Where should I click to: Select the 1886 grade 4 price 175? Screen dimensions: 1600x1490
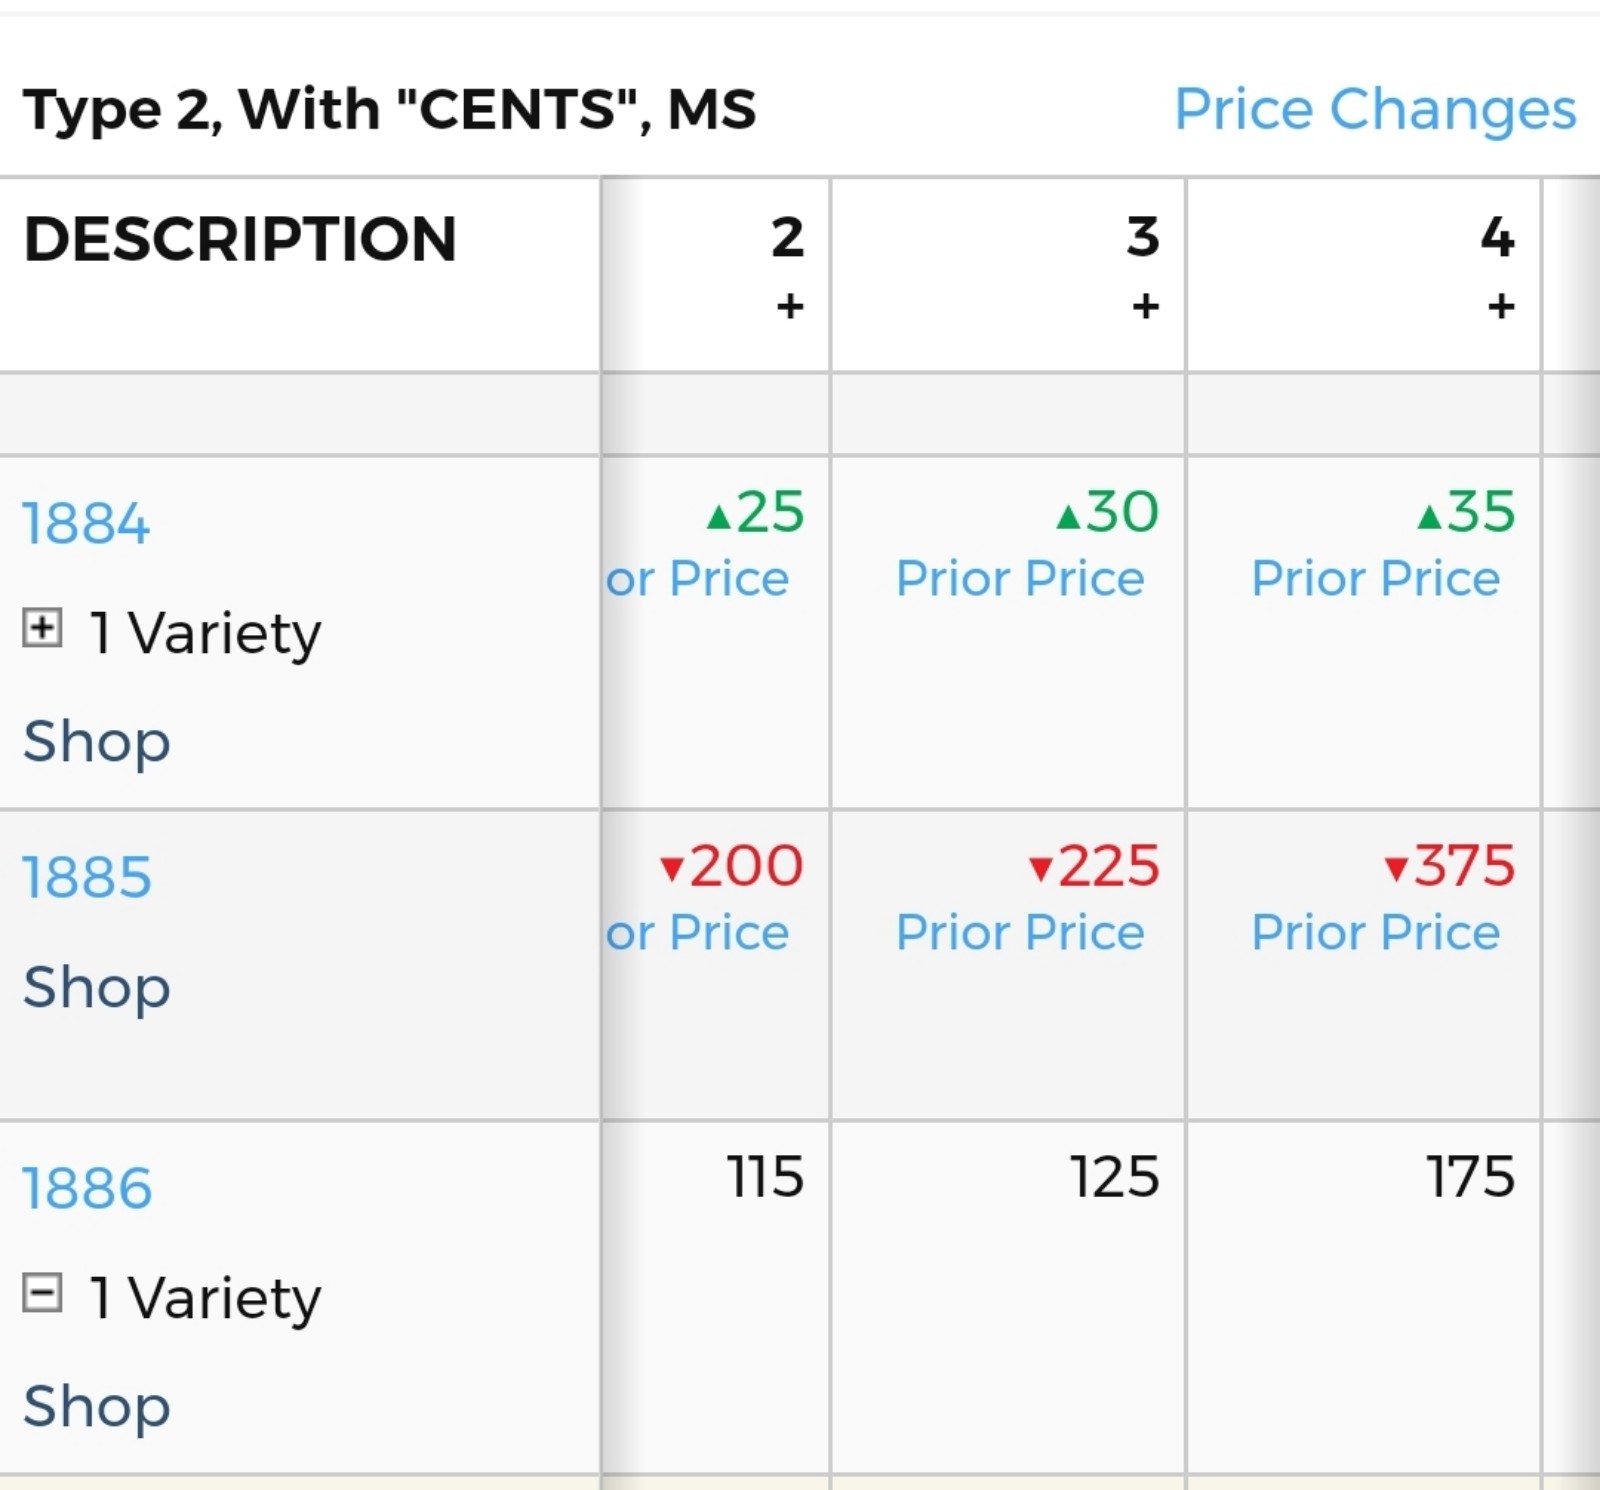coord(1470,1176)
